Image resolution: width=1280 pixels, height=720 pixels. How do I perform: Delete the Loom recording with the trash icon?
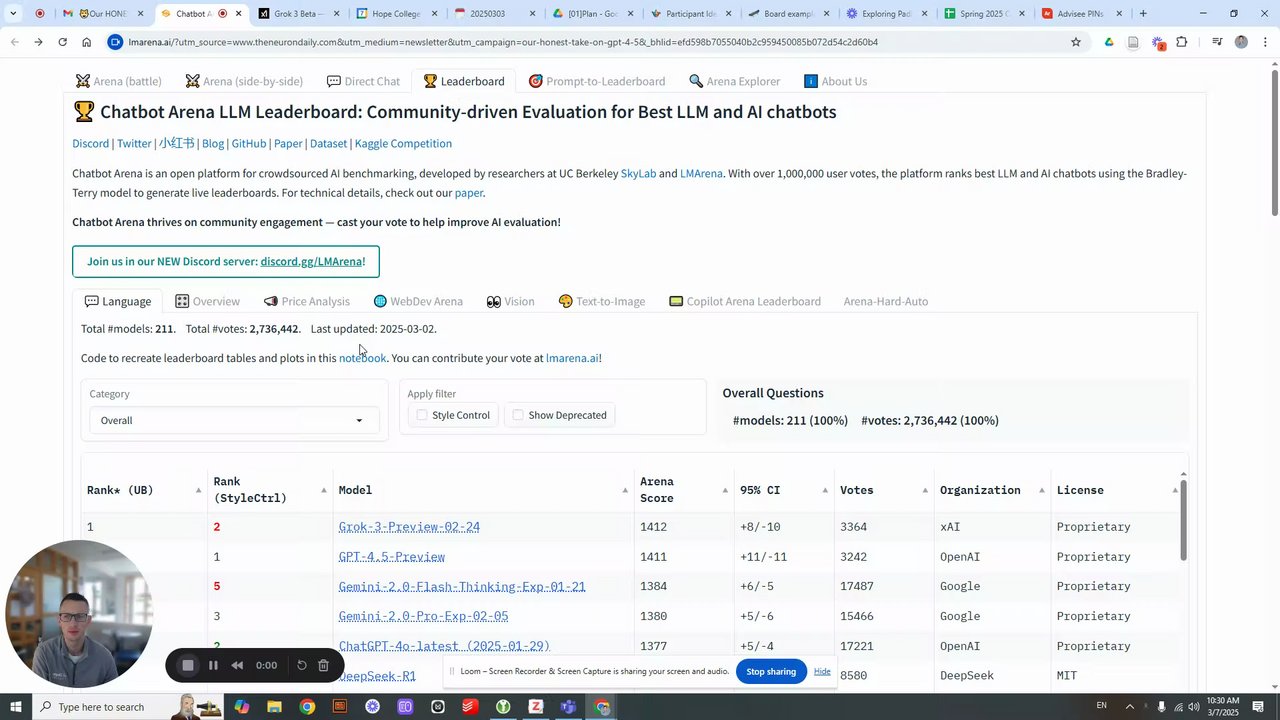tap(323, 665)
